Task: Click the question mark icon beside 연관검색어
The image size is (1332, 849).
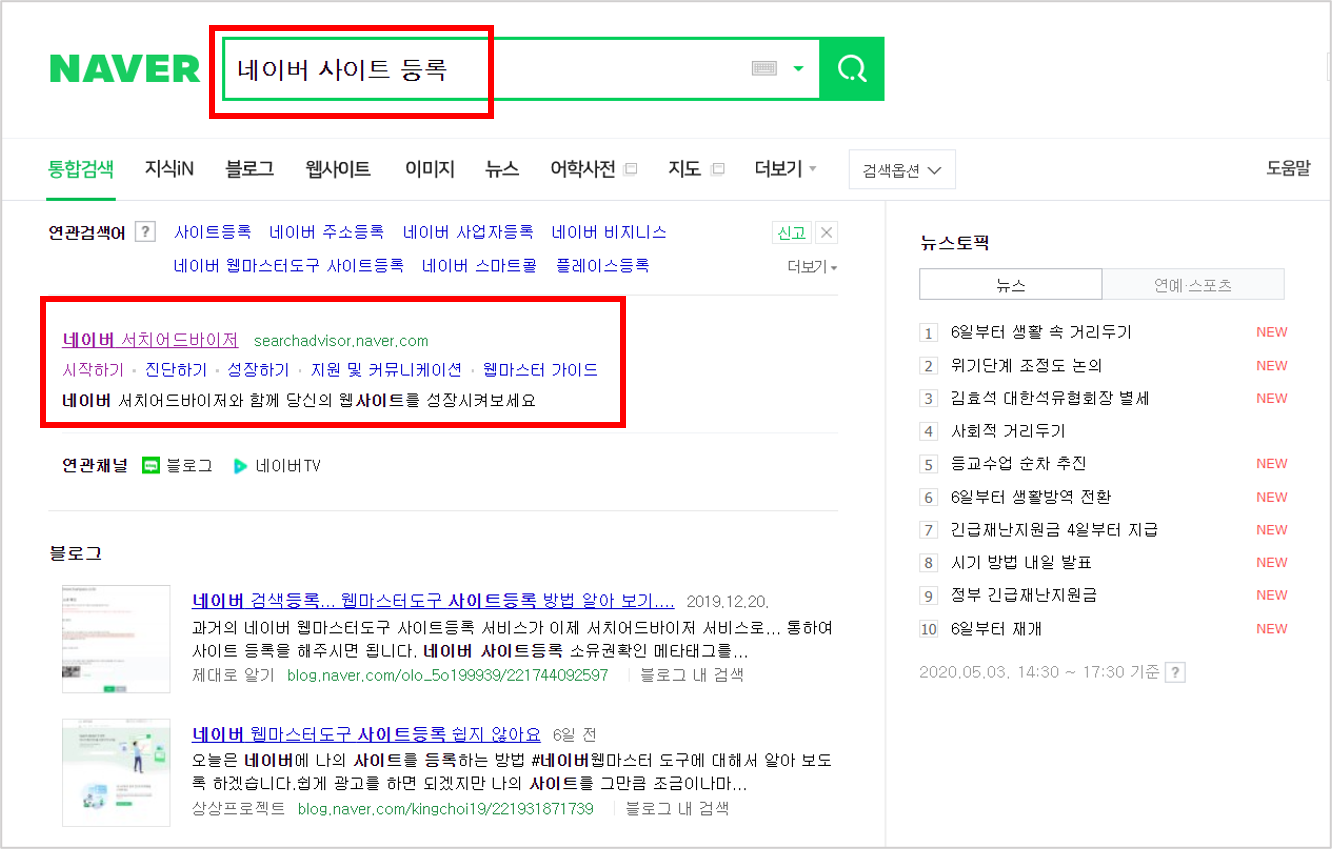Action: 145,232
